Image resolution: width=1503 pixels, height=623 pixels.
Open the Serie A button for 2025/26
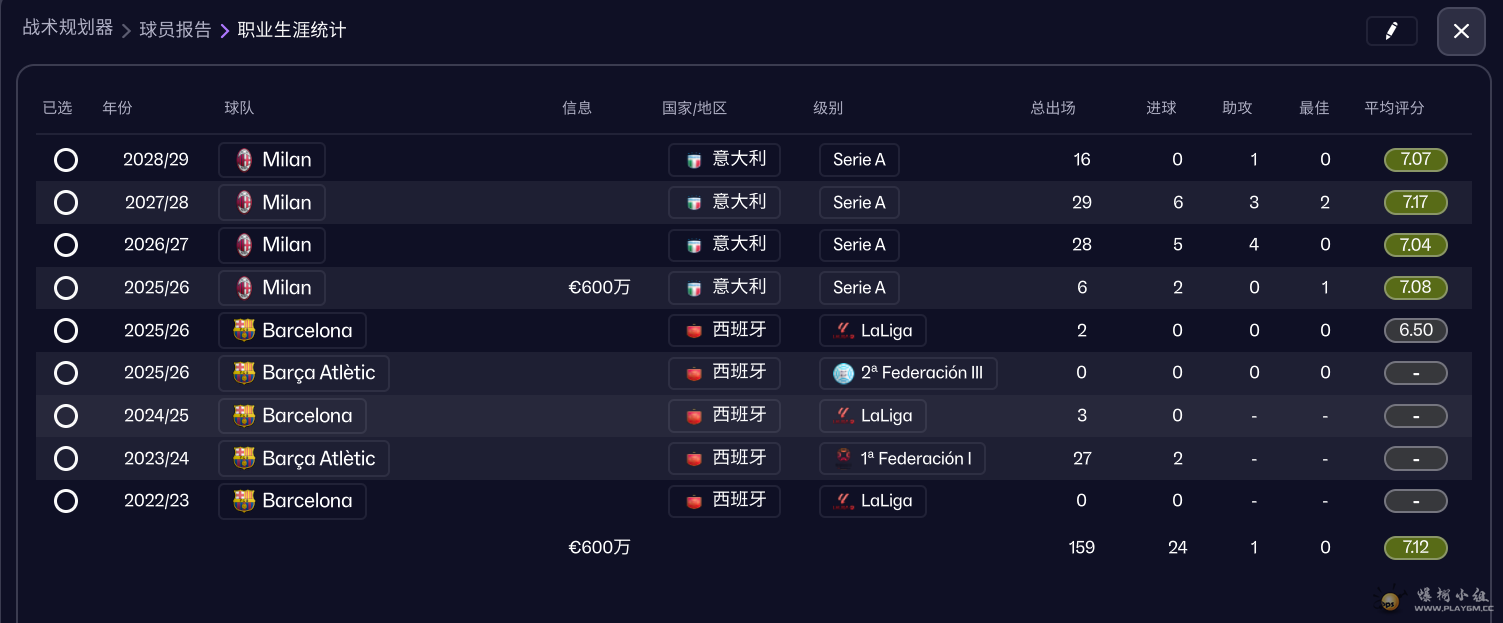tap(859, 288)
